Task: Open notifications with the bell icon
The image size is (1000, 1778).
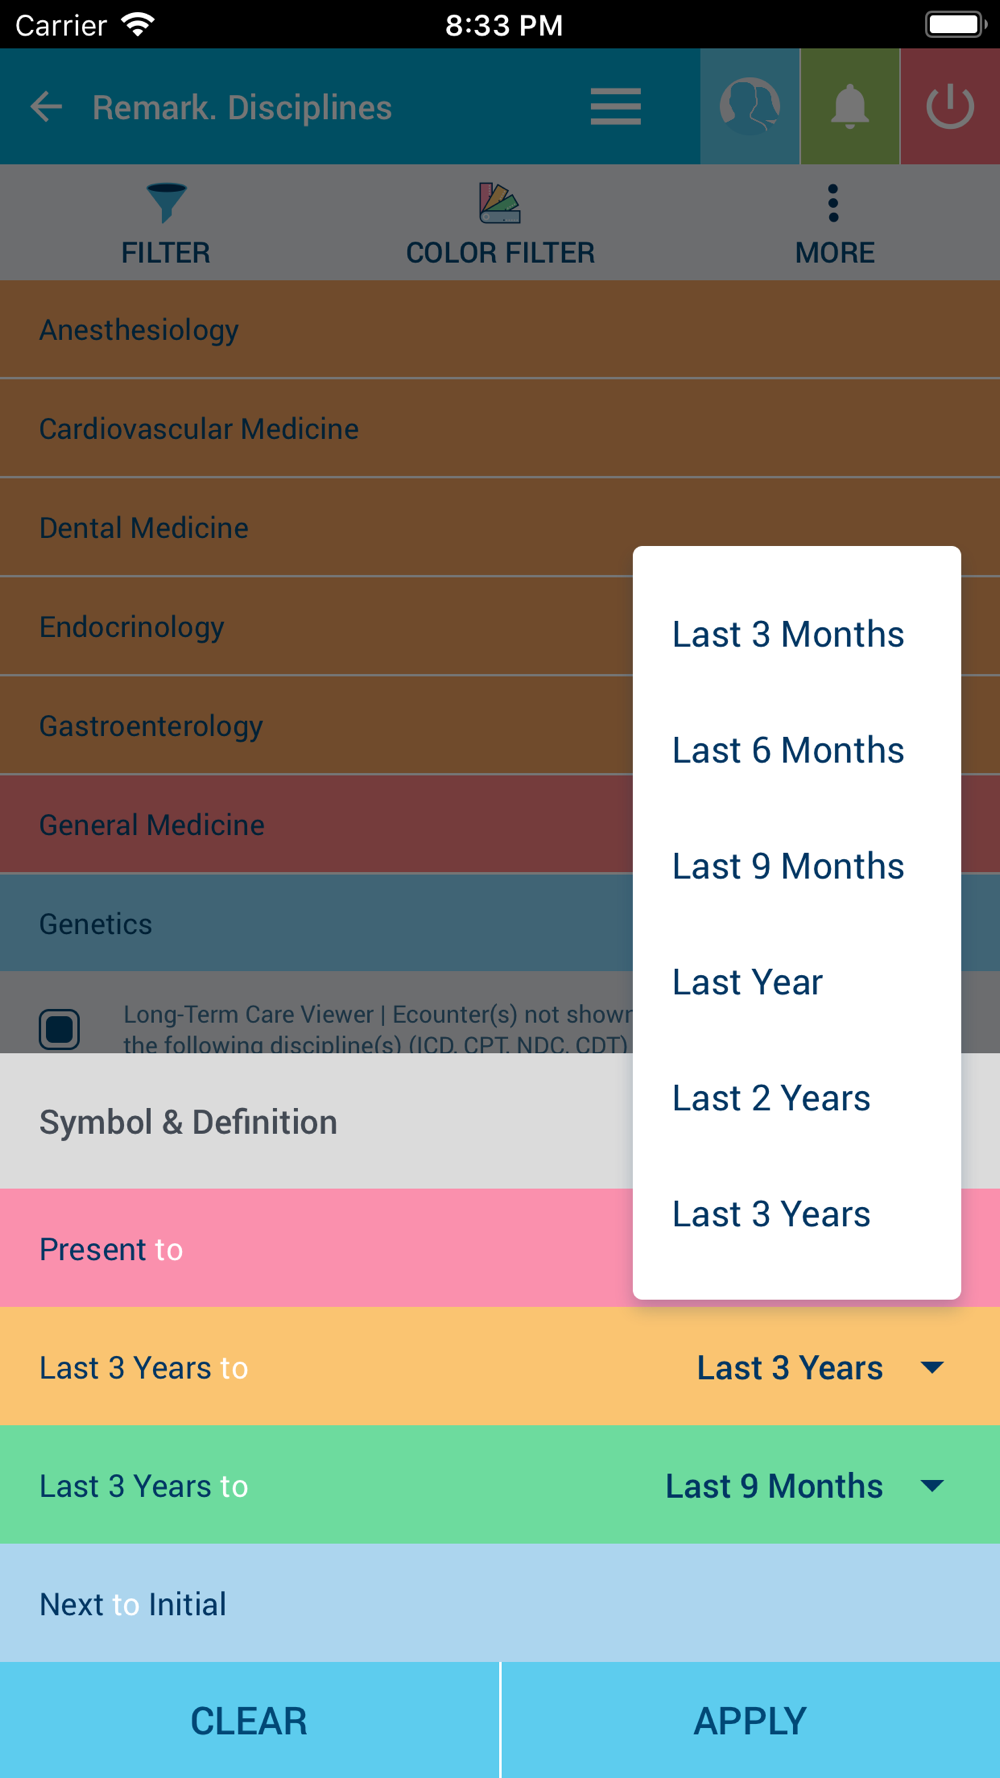Action: tap(850, 106)
